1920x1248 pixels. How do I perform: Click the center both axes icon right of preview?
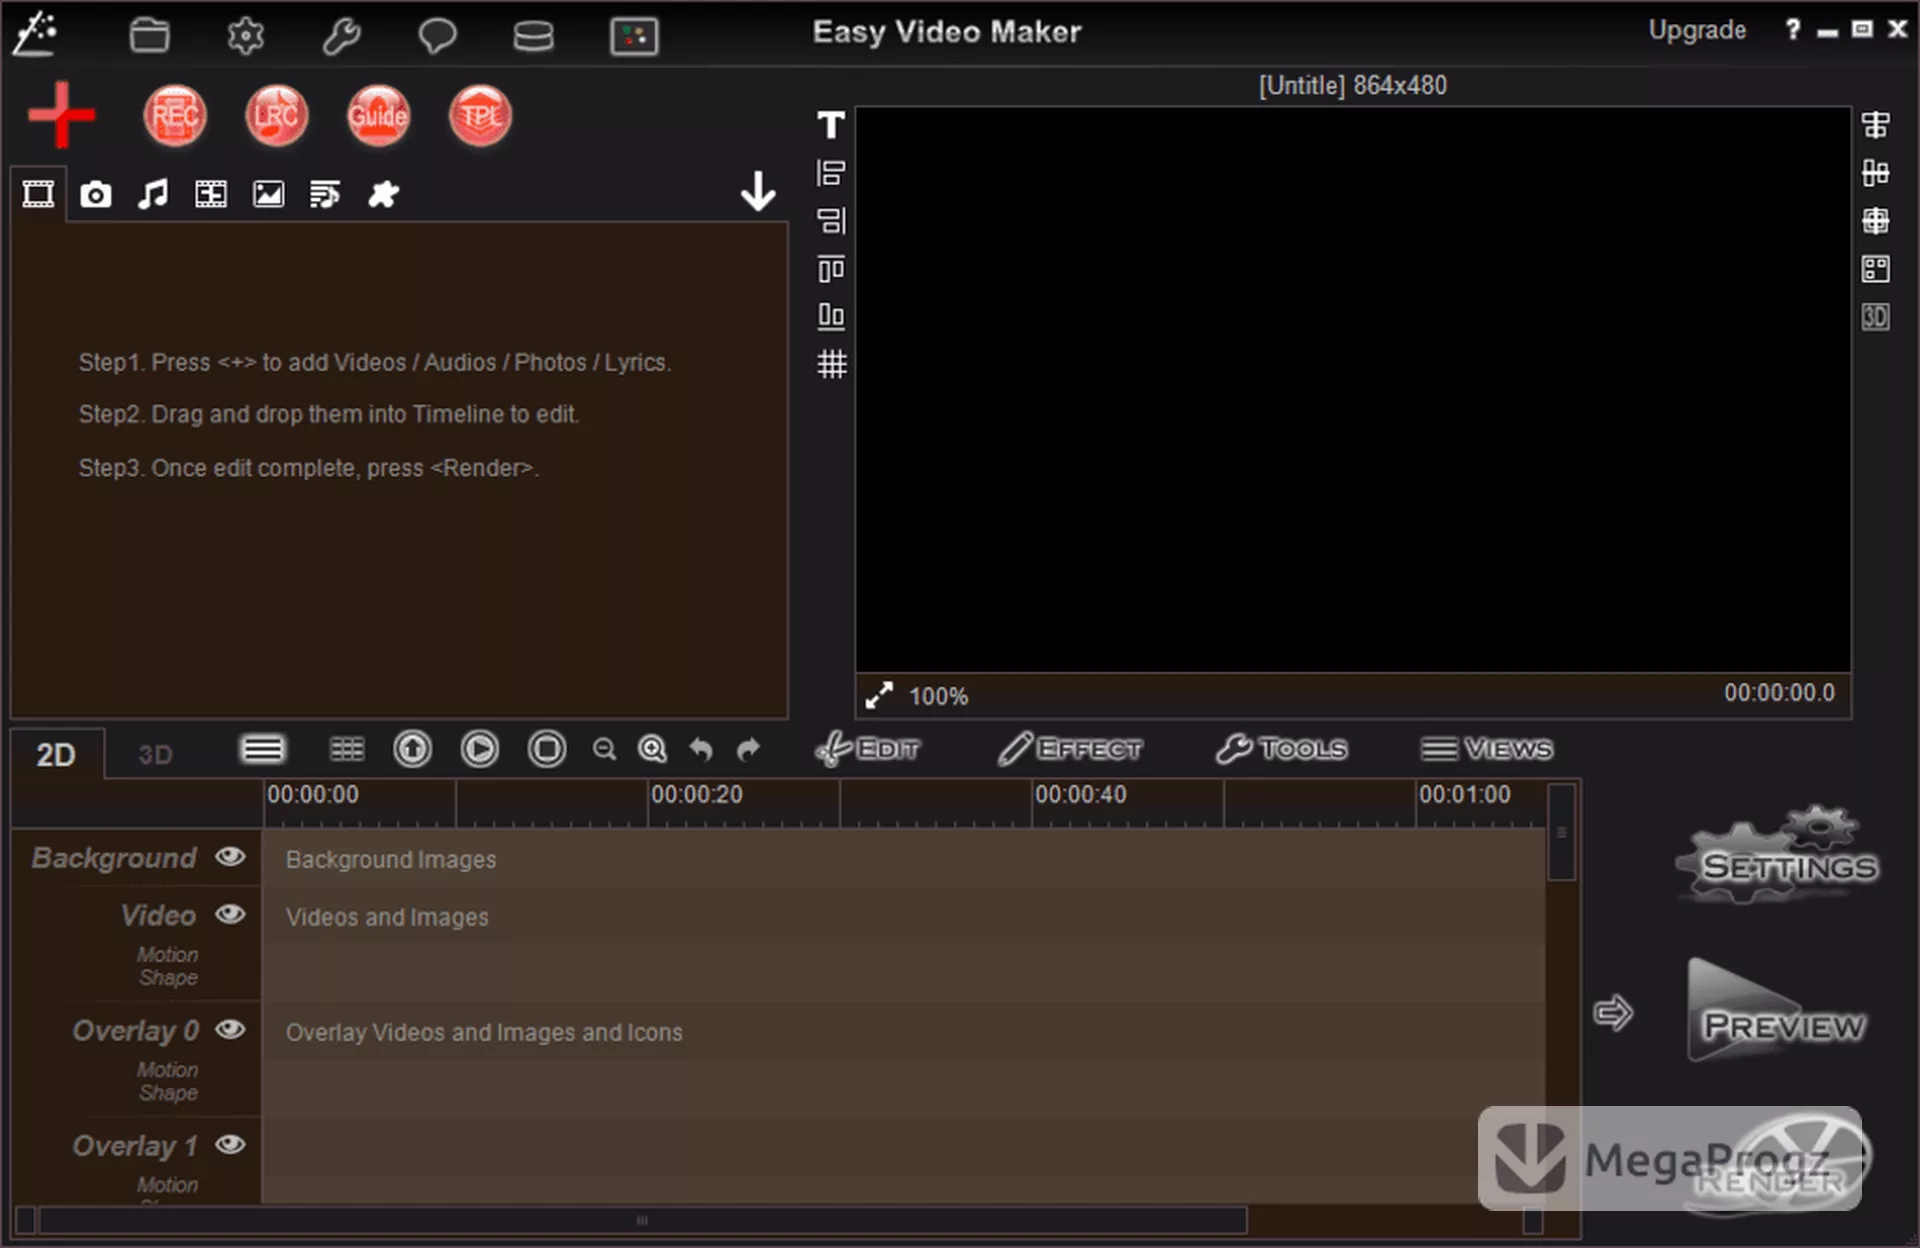pos(1876,221)
